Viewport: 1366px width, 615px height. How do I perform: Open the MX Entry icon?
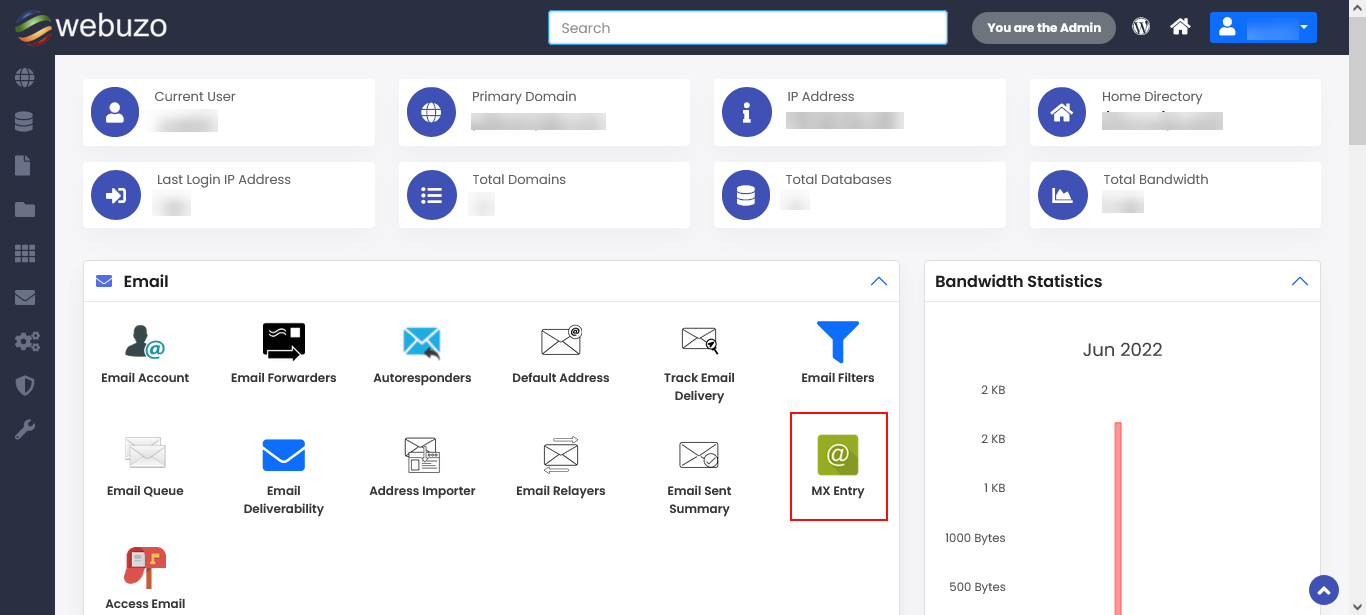point(838,456)
